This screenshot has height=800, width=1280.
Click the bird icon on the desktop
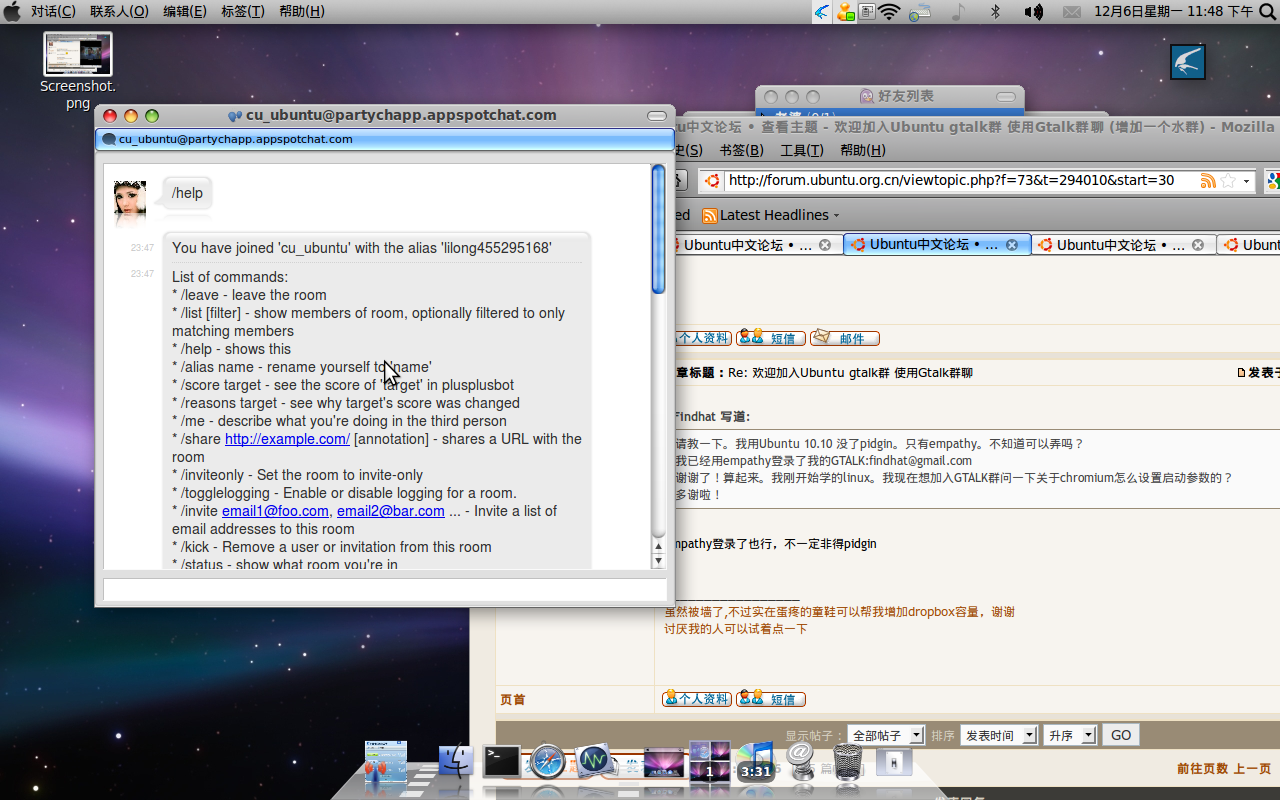point(1188,62)
